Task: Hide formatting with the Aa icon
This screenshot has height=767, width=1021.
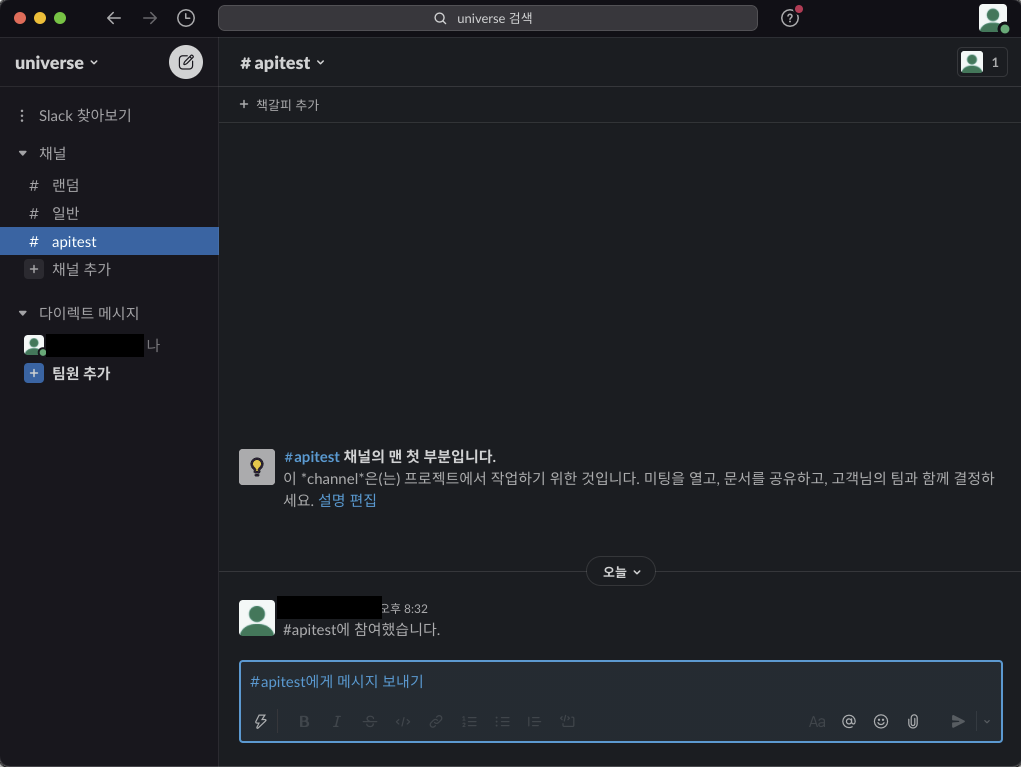Action: 817,721
